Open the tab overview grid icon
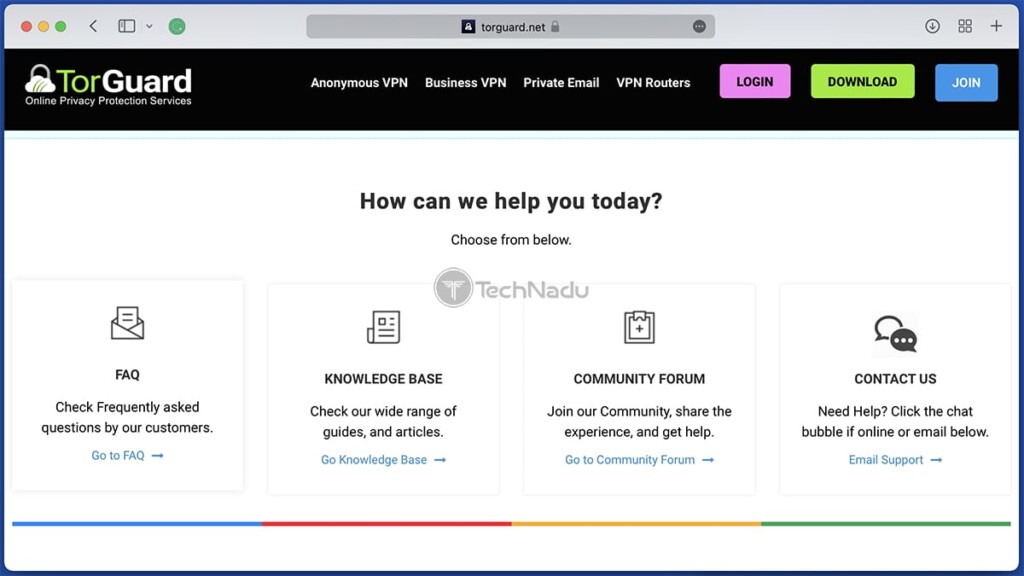Image resolution: width=1024 pixels, height=576 pixels. point(965,26)
